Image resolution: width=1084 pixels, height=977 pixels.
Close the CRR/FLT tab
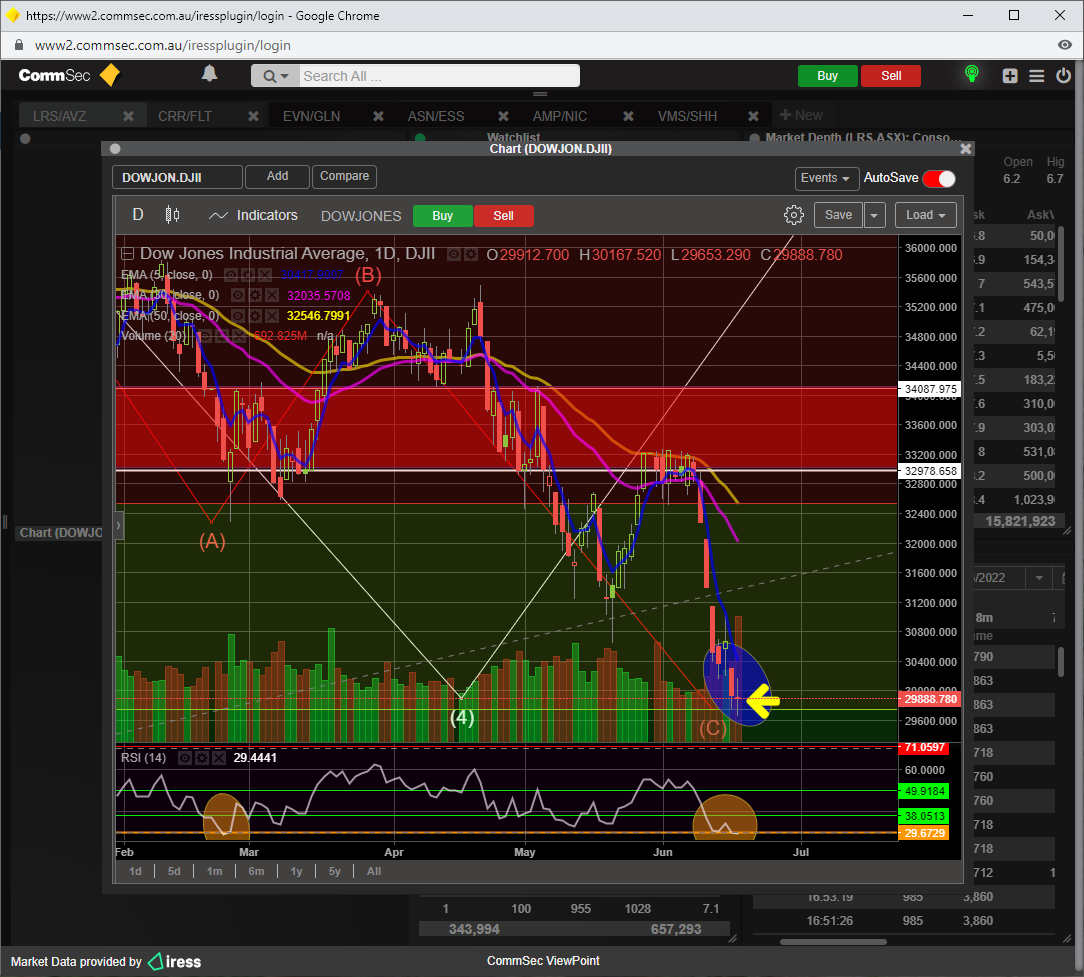coord(254,116)
